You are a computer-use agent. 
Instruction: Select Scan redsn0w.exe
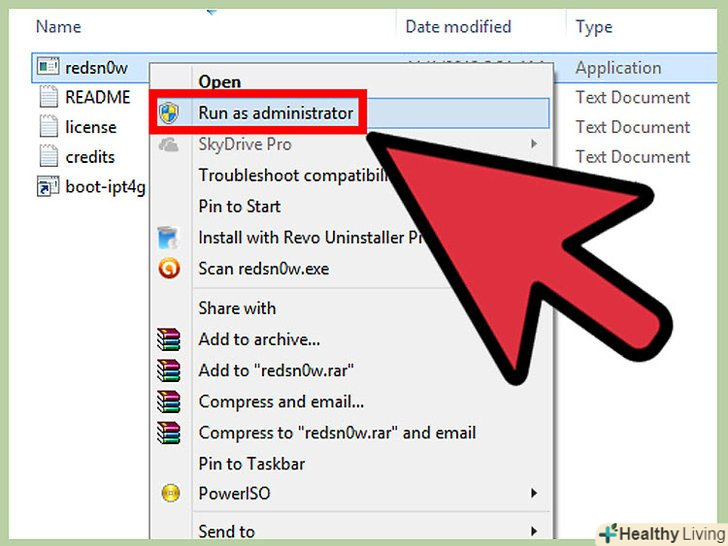tap(264, 268)
